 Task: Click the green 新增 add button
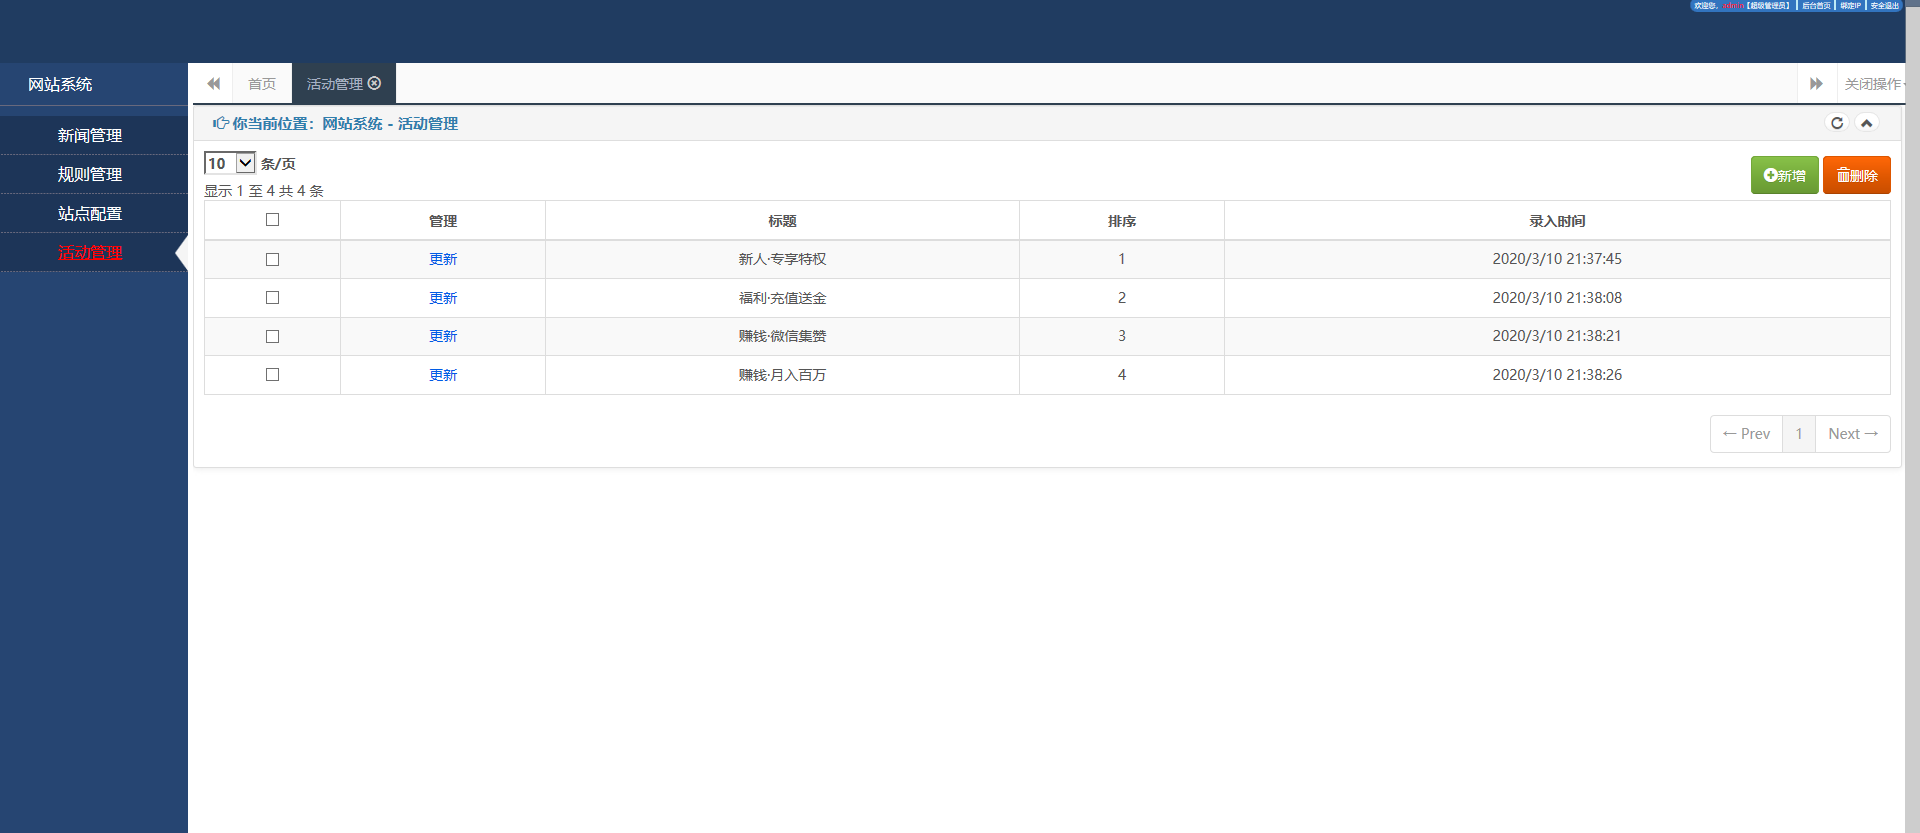click(1784, 175)
